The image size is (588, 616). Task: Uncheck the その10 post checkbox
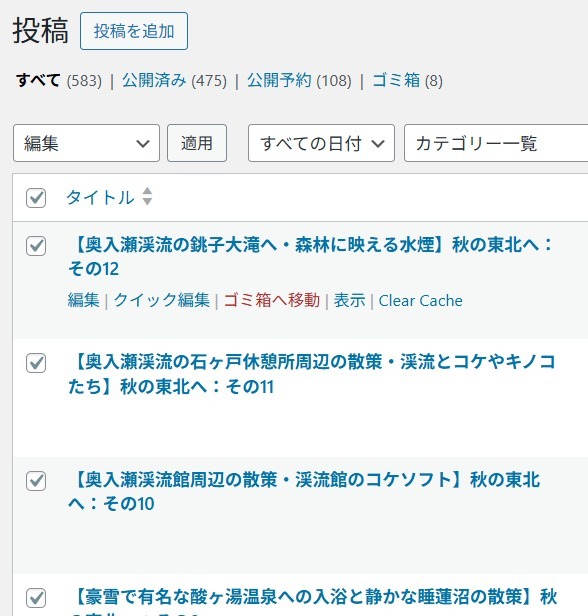click(x=36, y=481)
